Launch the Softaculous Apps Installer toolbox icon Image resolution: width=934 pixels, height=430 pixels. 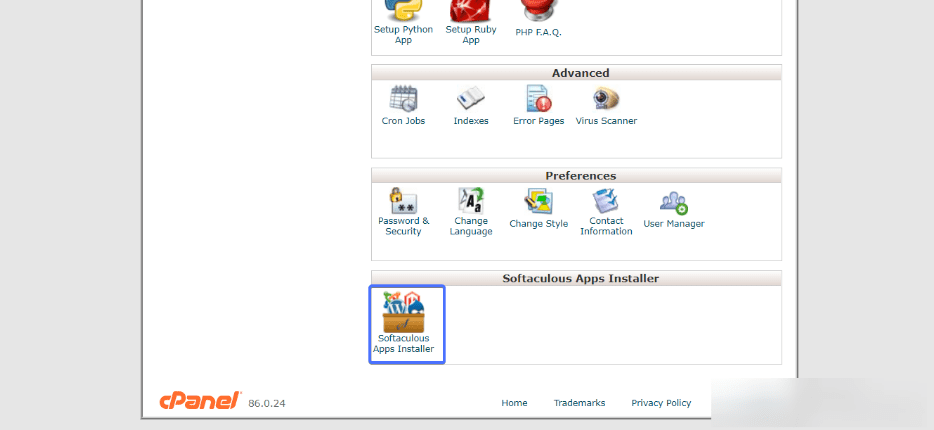[x=403, y=311]
